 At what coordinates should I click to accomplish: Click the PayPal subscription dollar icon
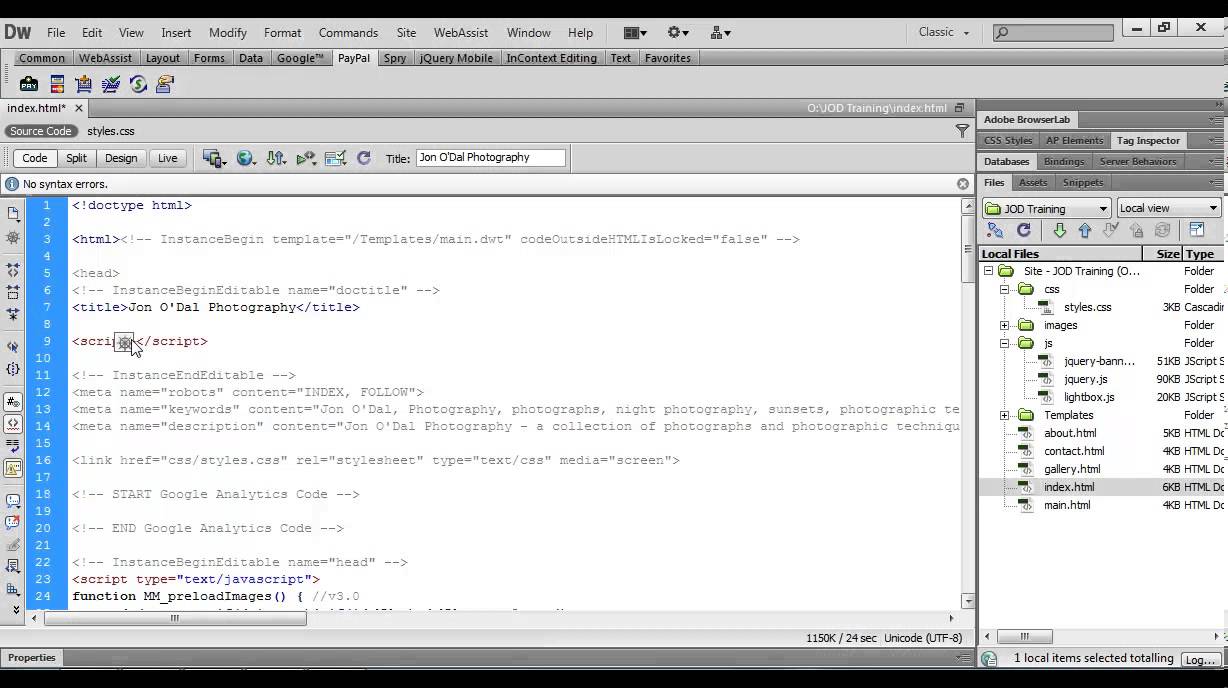(138, 84)
